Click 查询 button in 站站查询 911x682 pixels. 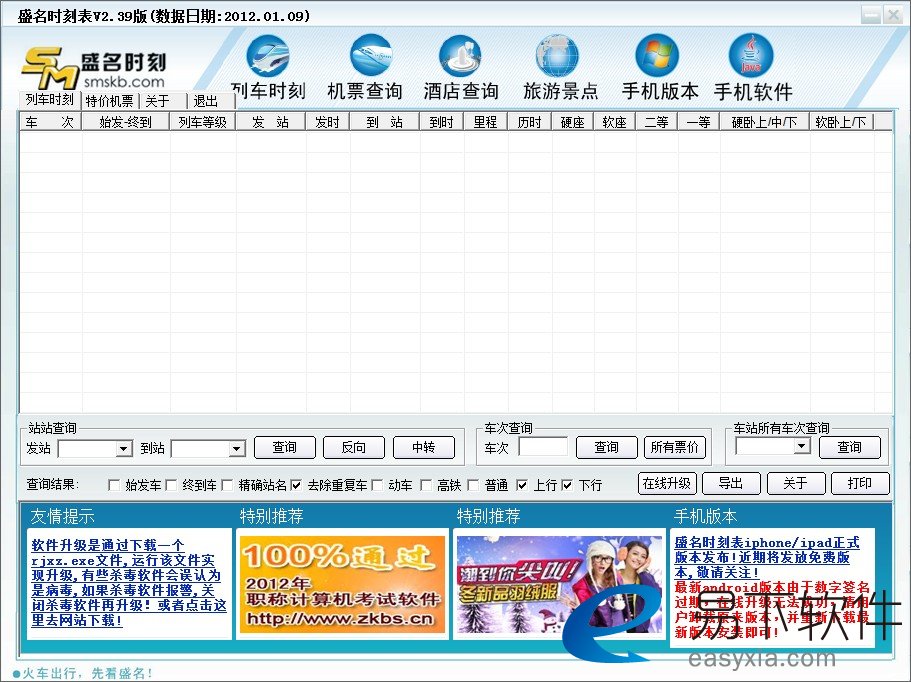tap(285, 447)
